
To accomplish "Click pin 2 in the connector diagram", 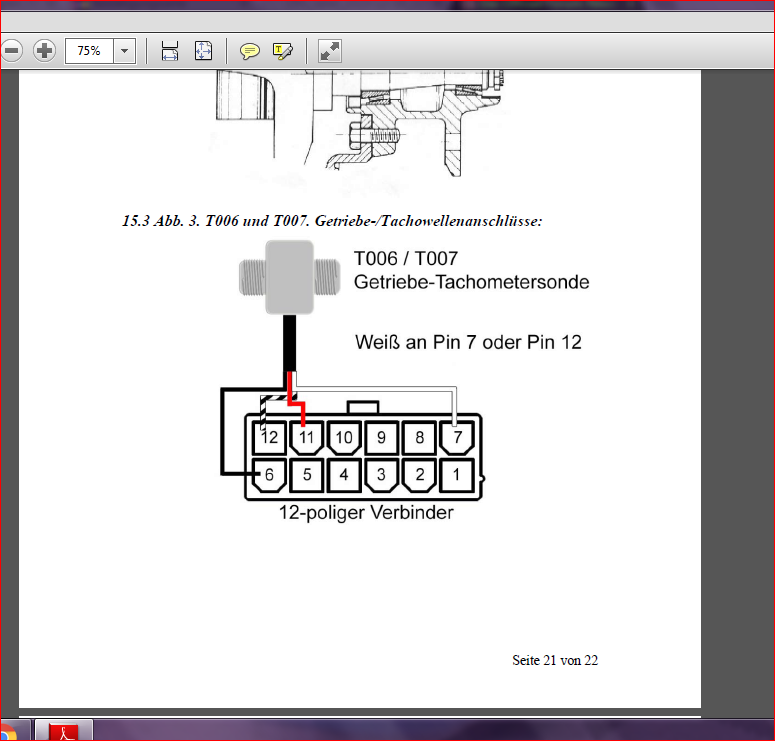I will pos(419,475).
